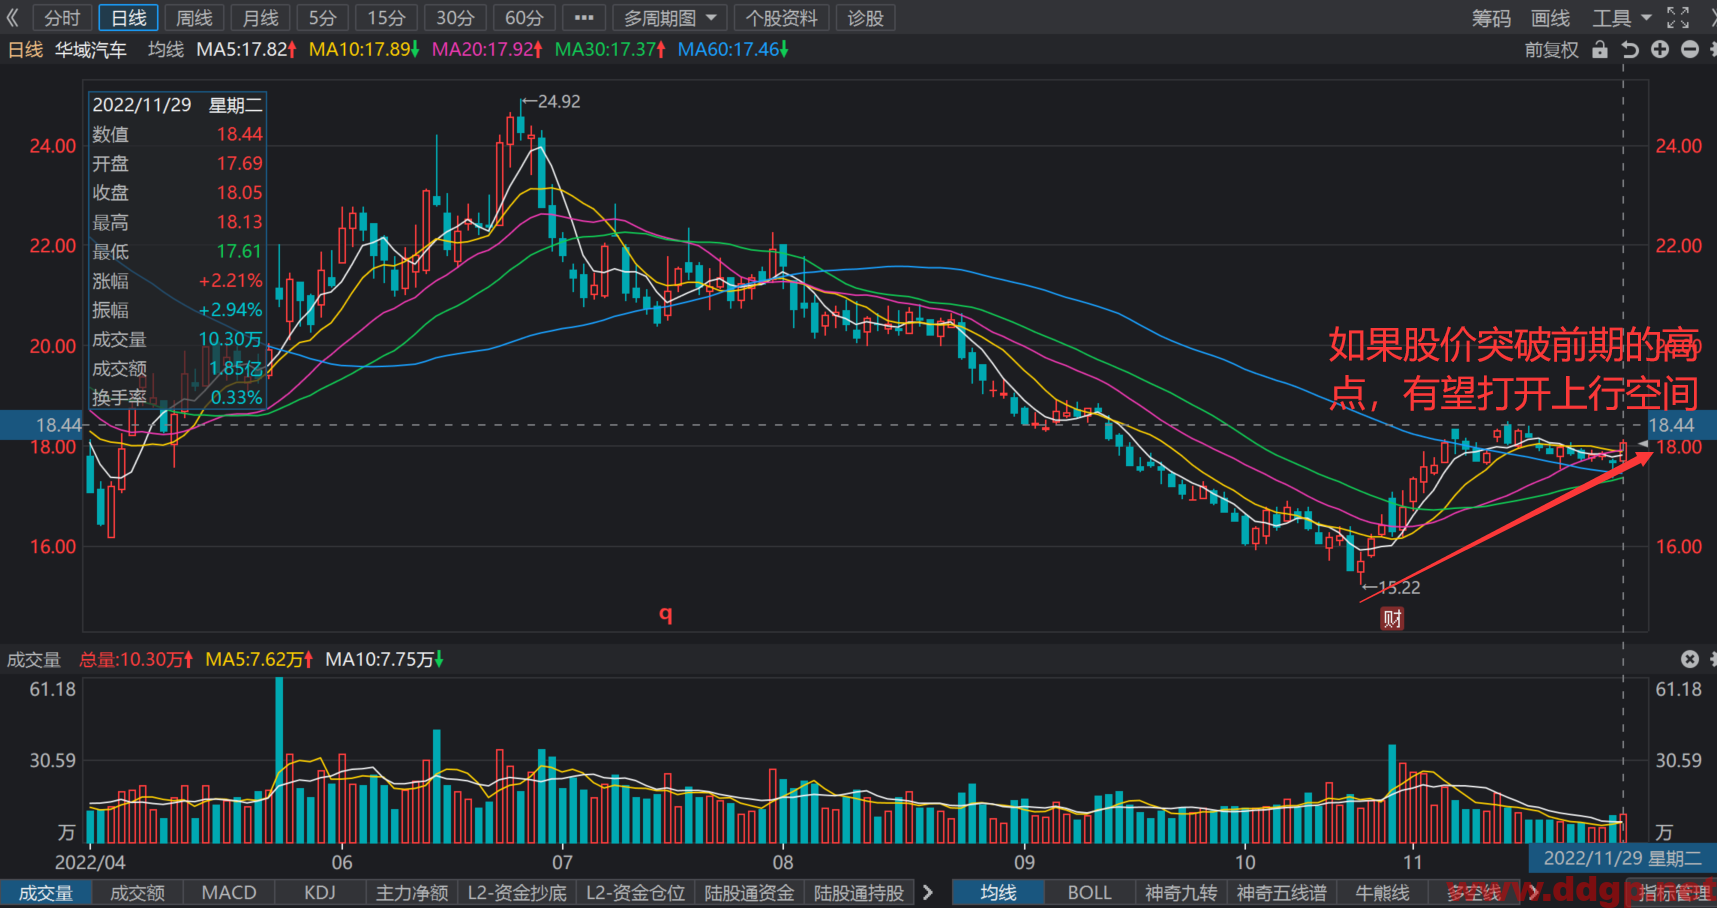Toggle the 均线 moving average overlay
Screen dimensions: 1717x908
(998, 892)
